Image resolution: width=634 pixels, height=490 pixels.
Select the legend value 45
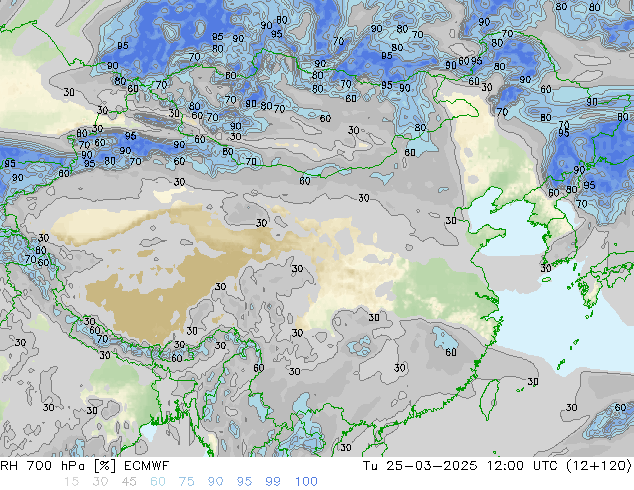pyautogui.click(x=129, y=482)
